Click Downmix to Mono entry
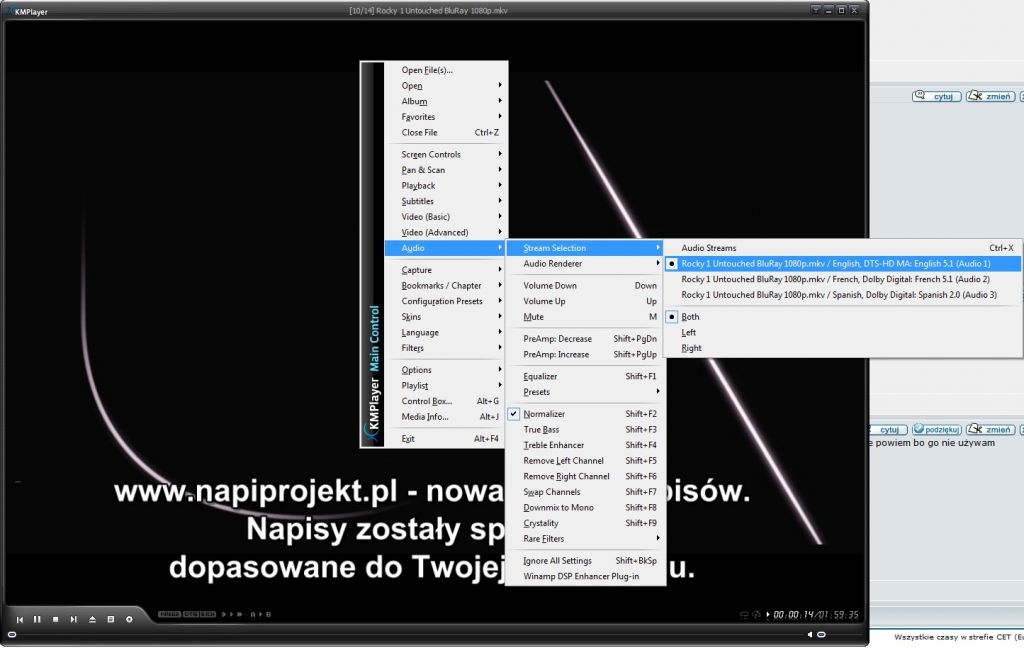Viewport: 1024px width, 648px height. 585,508
